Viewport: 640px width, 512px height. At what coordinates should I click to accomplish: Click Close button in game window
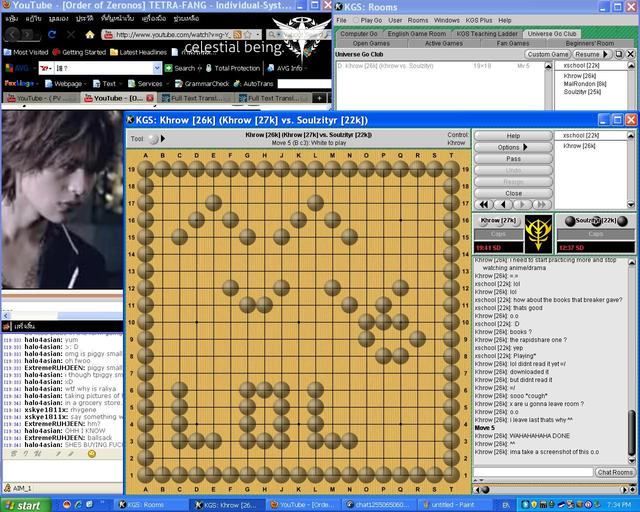513,193
